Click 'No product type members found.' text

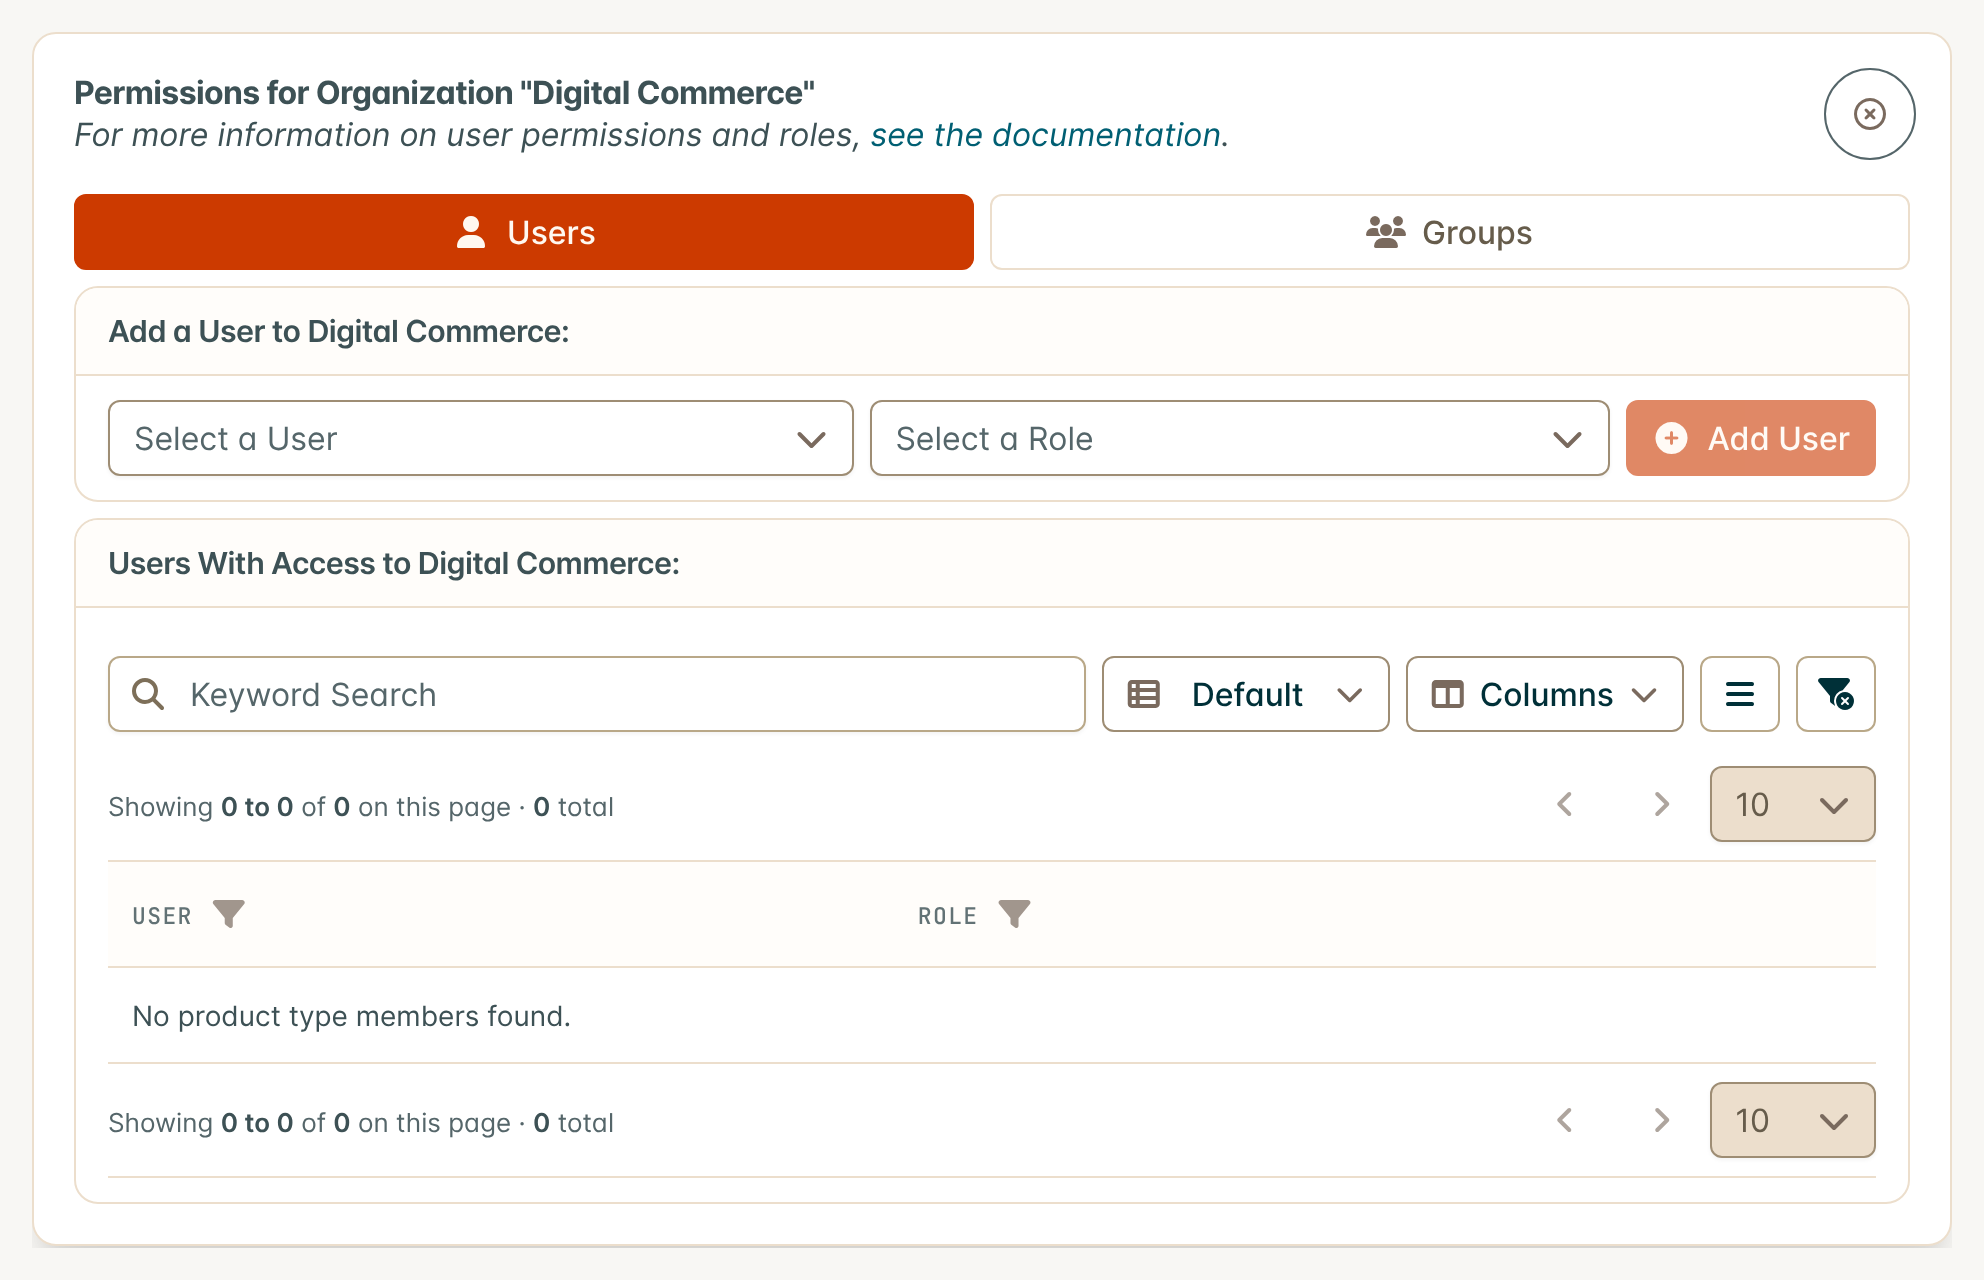351,1016
